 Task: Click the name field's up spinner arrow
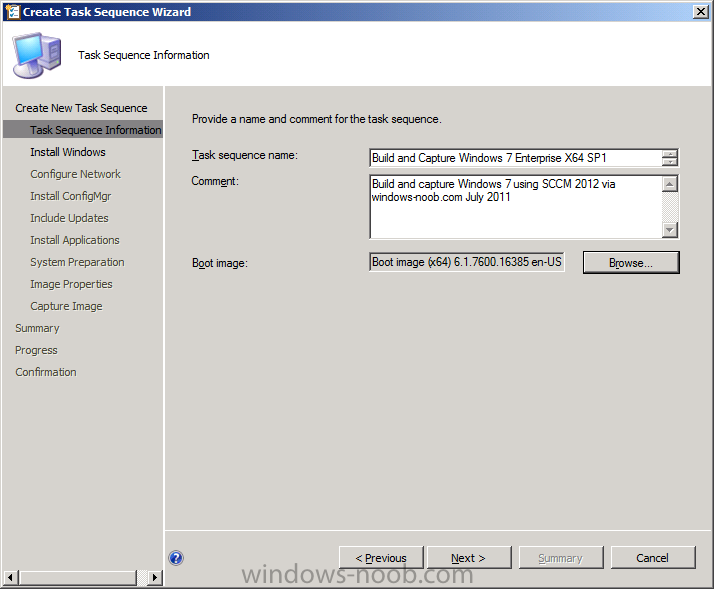point(669,154)
